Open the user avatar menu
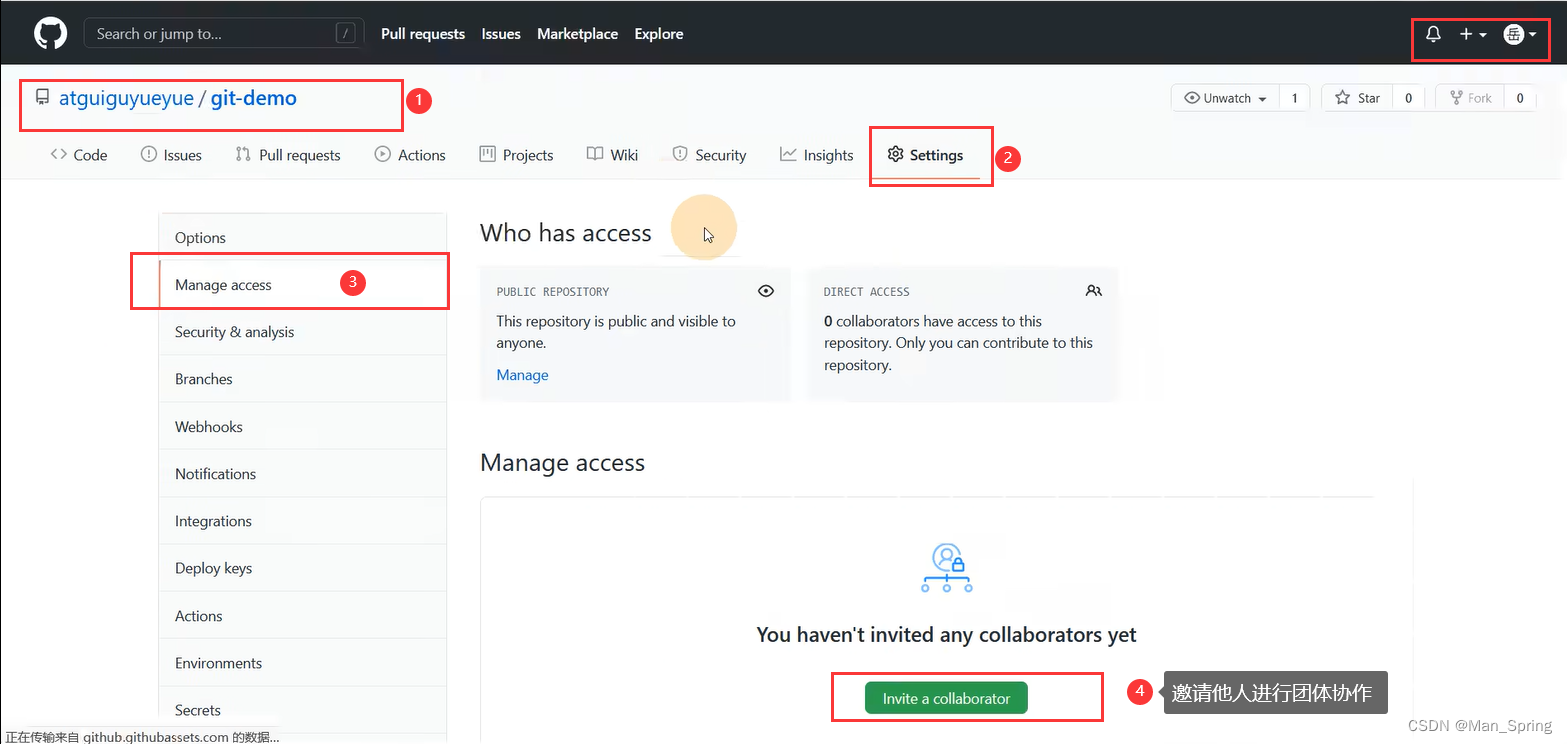The image size is (1567, 744). 1520,34
